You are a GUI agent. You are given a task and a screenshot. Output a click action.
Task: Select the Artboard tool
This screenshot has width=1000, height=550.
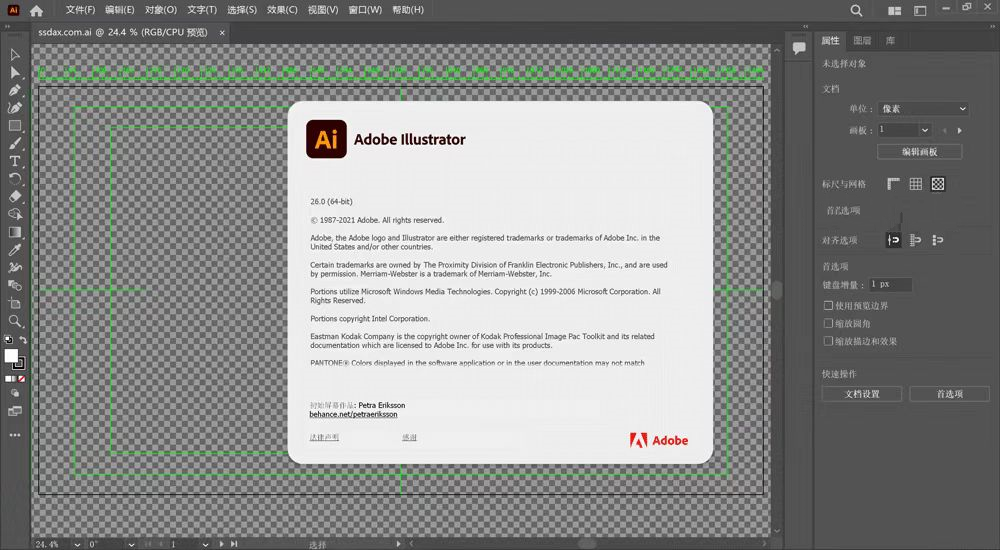(x=15, y=303)
